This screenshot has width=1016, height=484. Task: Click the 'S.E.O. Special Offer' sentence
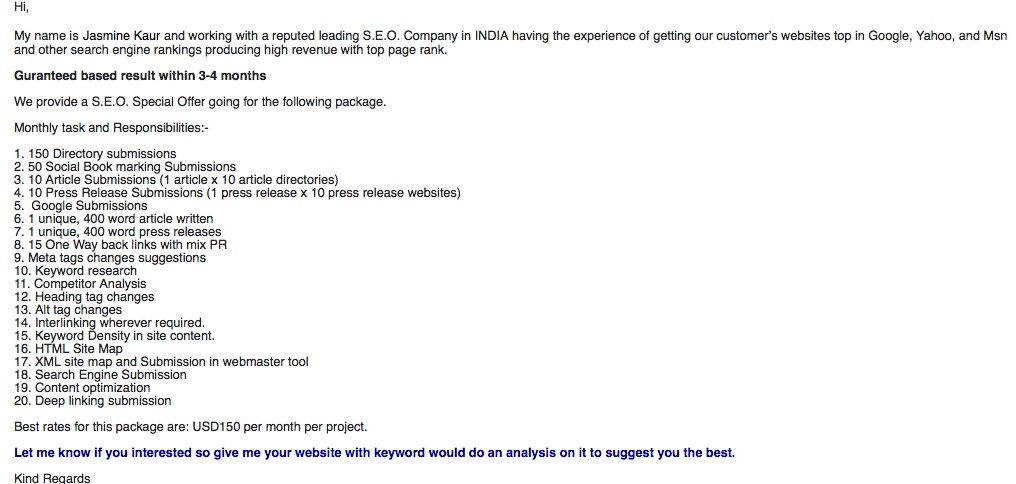tap(200, 102)
